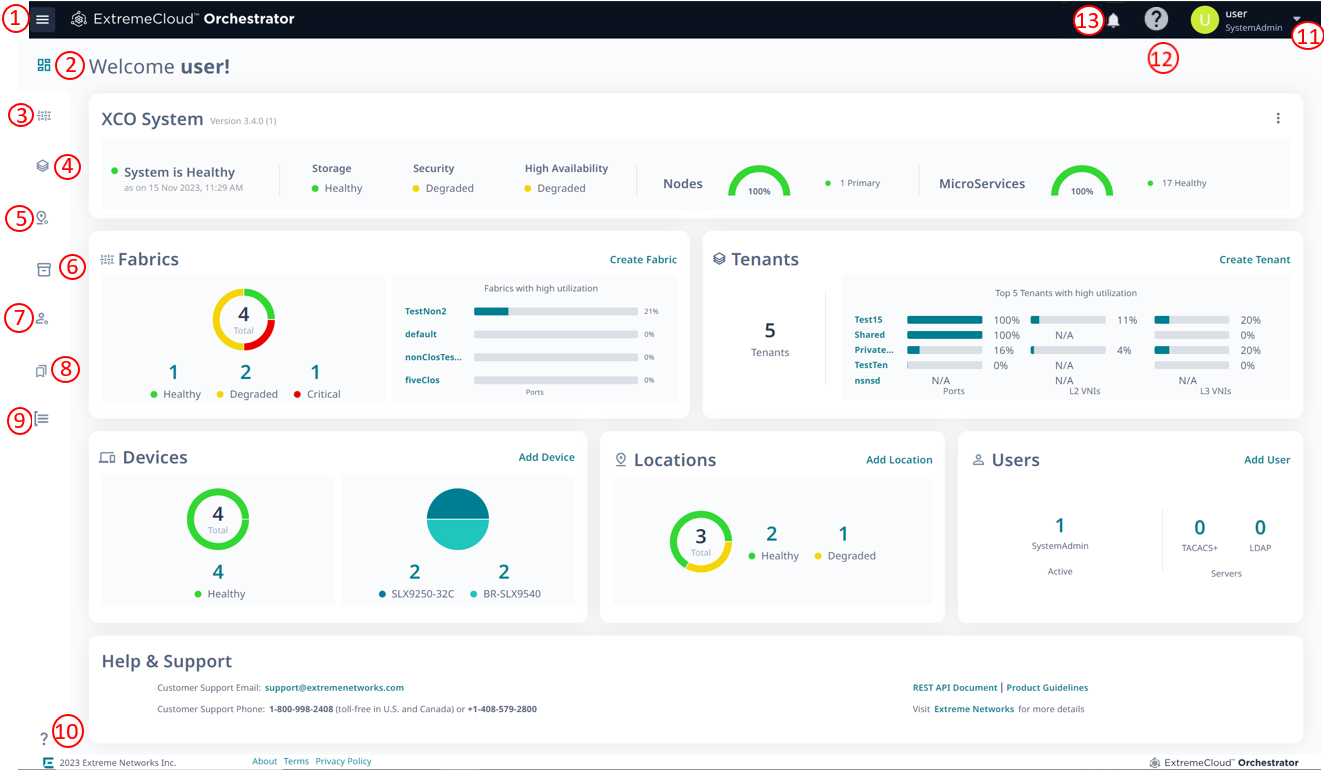Image resolution: width=1325 pixels, height=773 pixels.
Task: Click Add Device on the Devices card
Action: 546,456
